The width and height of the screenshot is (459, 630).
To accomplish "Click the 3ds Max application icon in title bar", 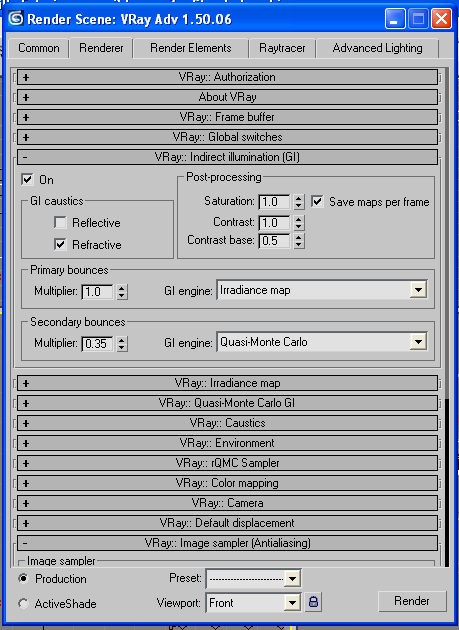I will 16,18.
